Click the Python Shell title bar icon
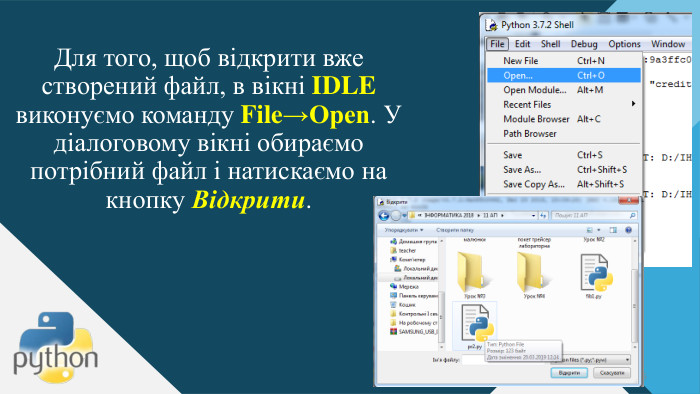 (x=492, y=25)
